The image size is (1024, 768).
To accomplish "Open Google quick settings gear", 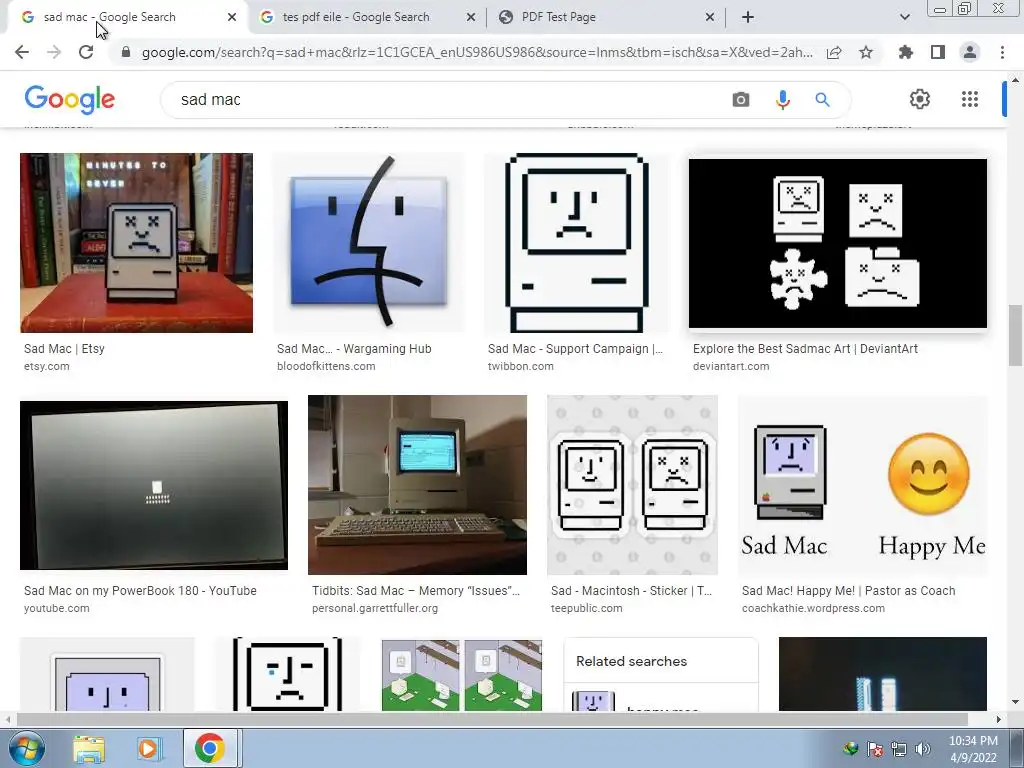I will 920,99.
